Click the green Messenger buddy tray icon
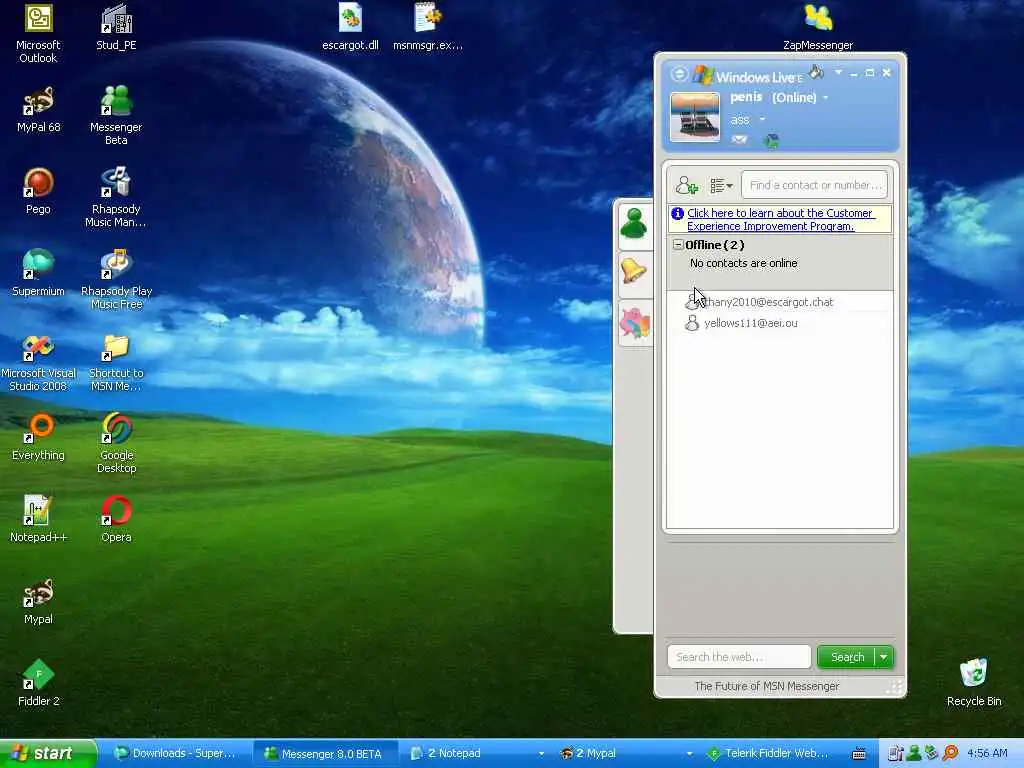This screenshot has height=768, width=1024. (913, 754)
